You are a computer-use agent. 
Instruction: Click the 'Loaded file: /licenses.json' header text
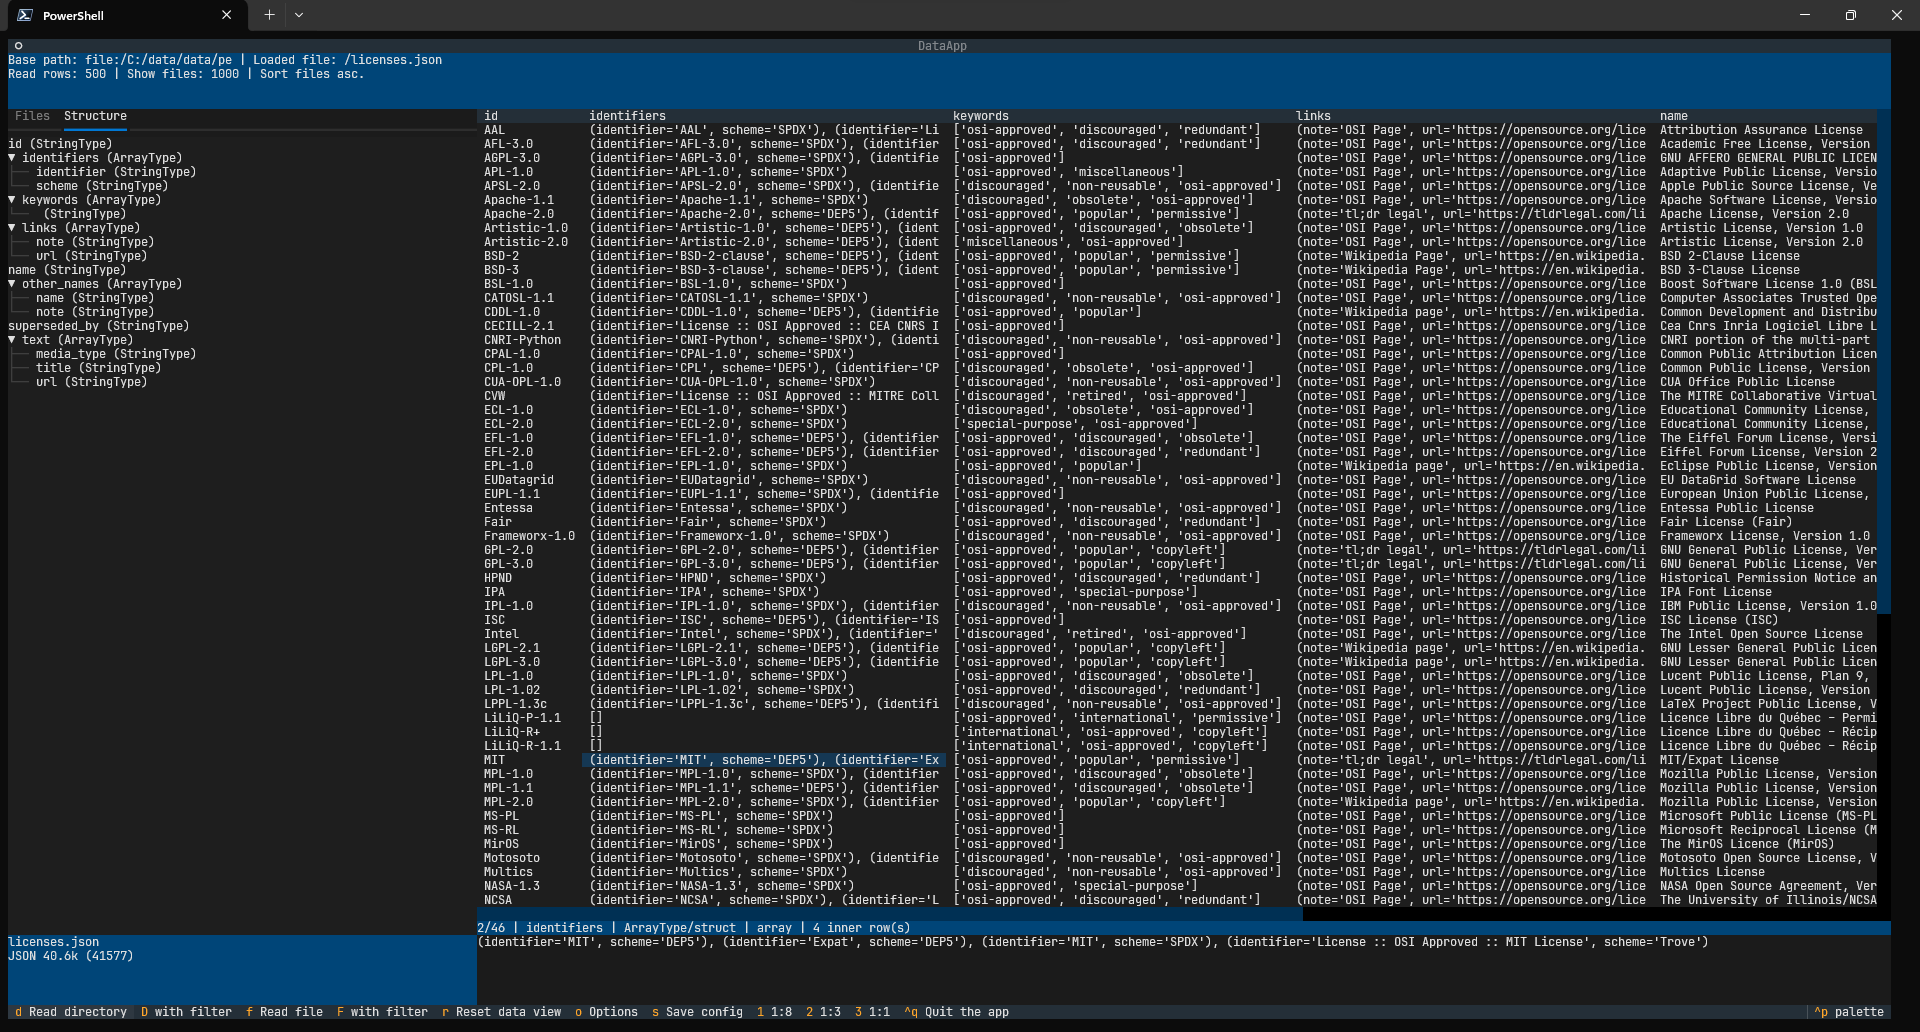click(347, 60)
